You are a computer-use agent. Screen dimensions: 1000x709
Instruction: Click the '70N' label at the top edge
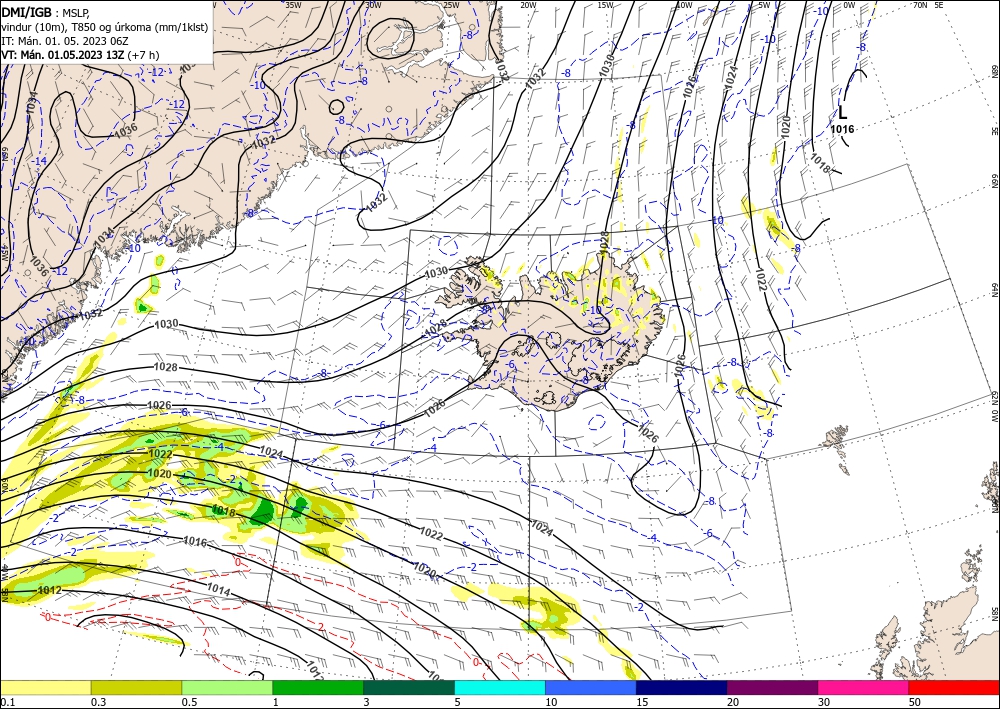pyautogui.click(x=920, y=4)
